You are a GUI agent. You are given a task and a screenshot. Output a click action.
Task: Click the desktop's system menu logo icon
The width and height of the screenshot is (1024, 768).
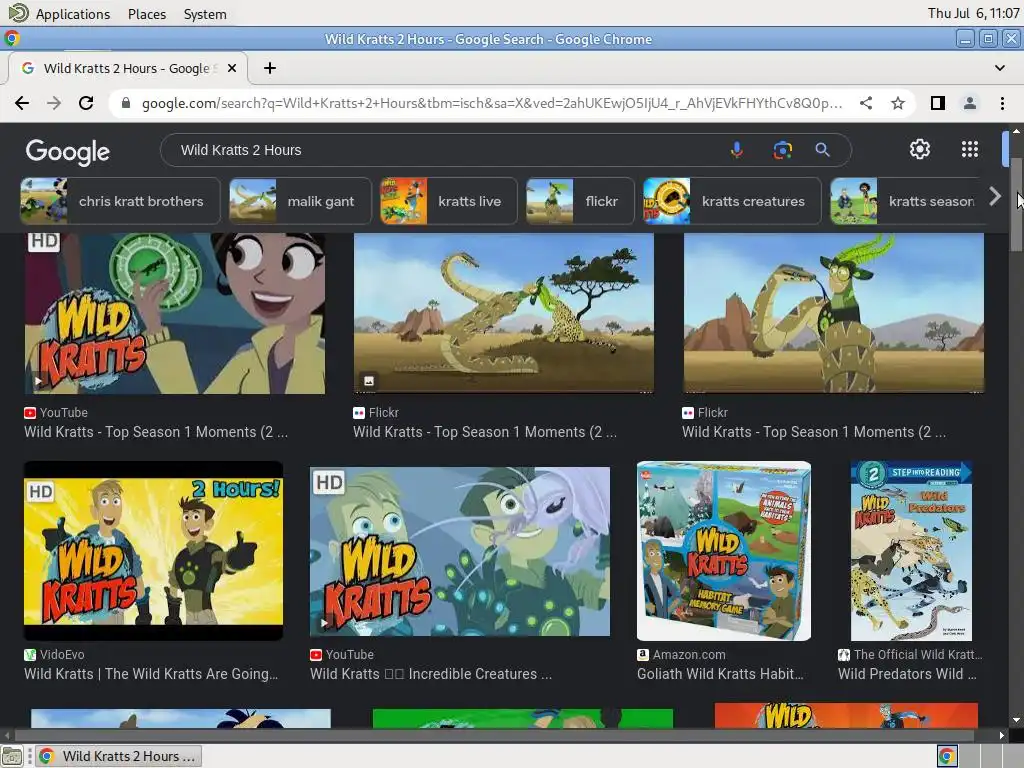pos(18,13)
